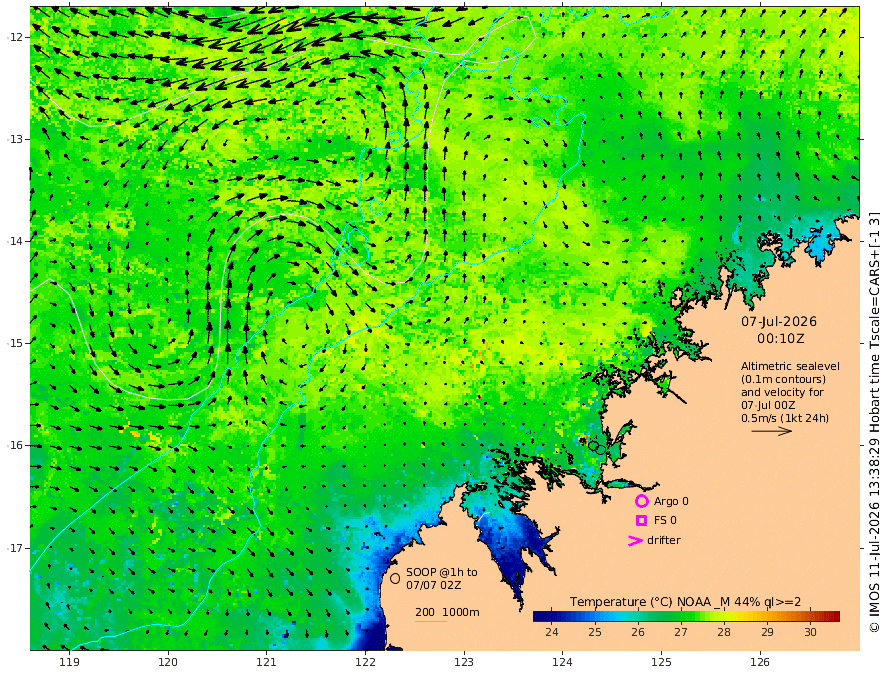Screen dimensions: 880x680
Task: Click the 'SOOP @1h to' legend text
Action: [x=442, y=572]
